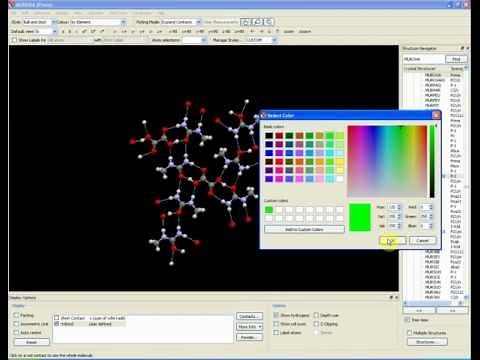
Task: View along reciprocal c* axis
Action: point(102,31)
